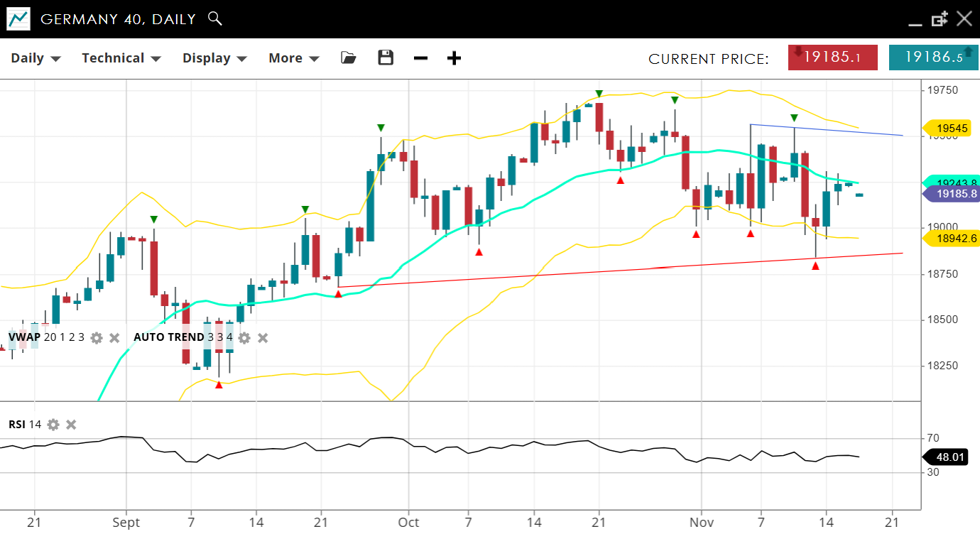Screen dimensions: 980x534
Task: Click the detach window icon in title bar
Action: 939,19
